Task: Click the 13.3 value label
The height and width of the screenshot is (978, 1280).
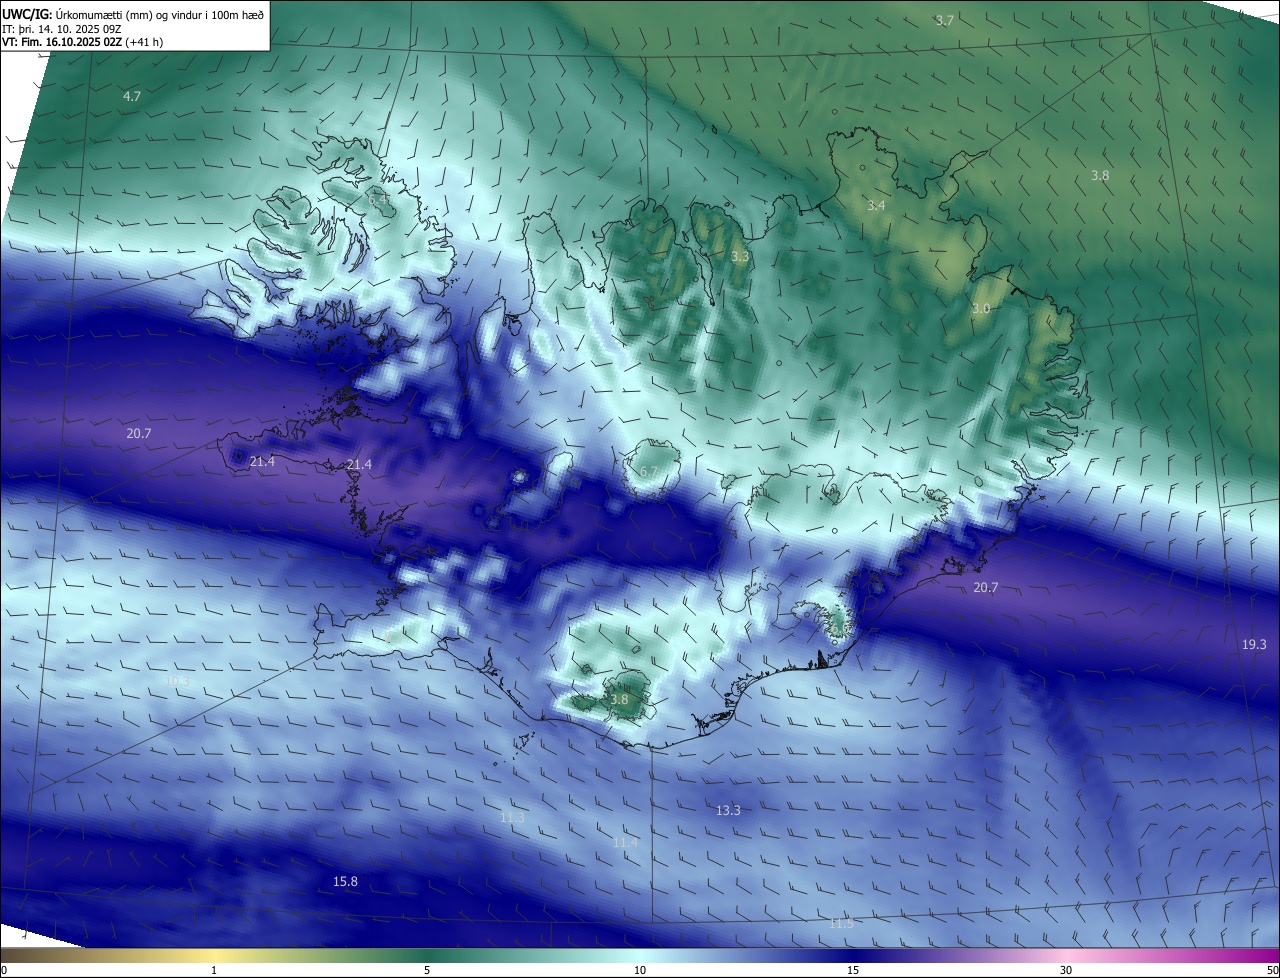Action: tap(728, 810)
